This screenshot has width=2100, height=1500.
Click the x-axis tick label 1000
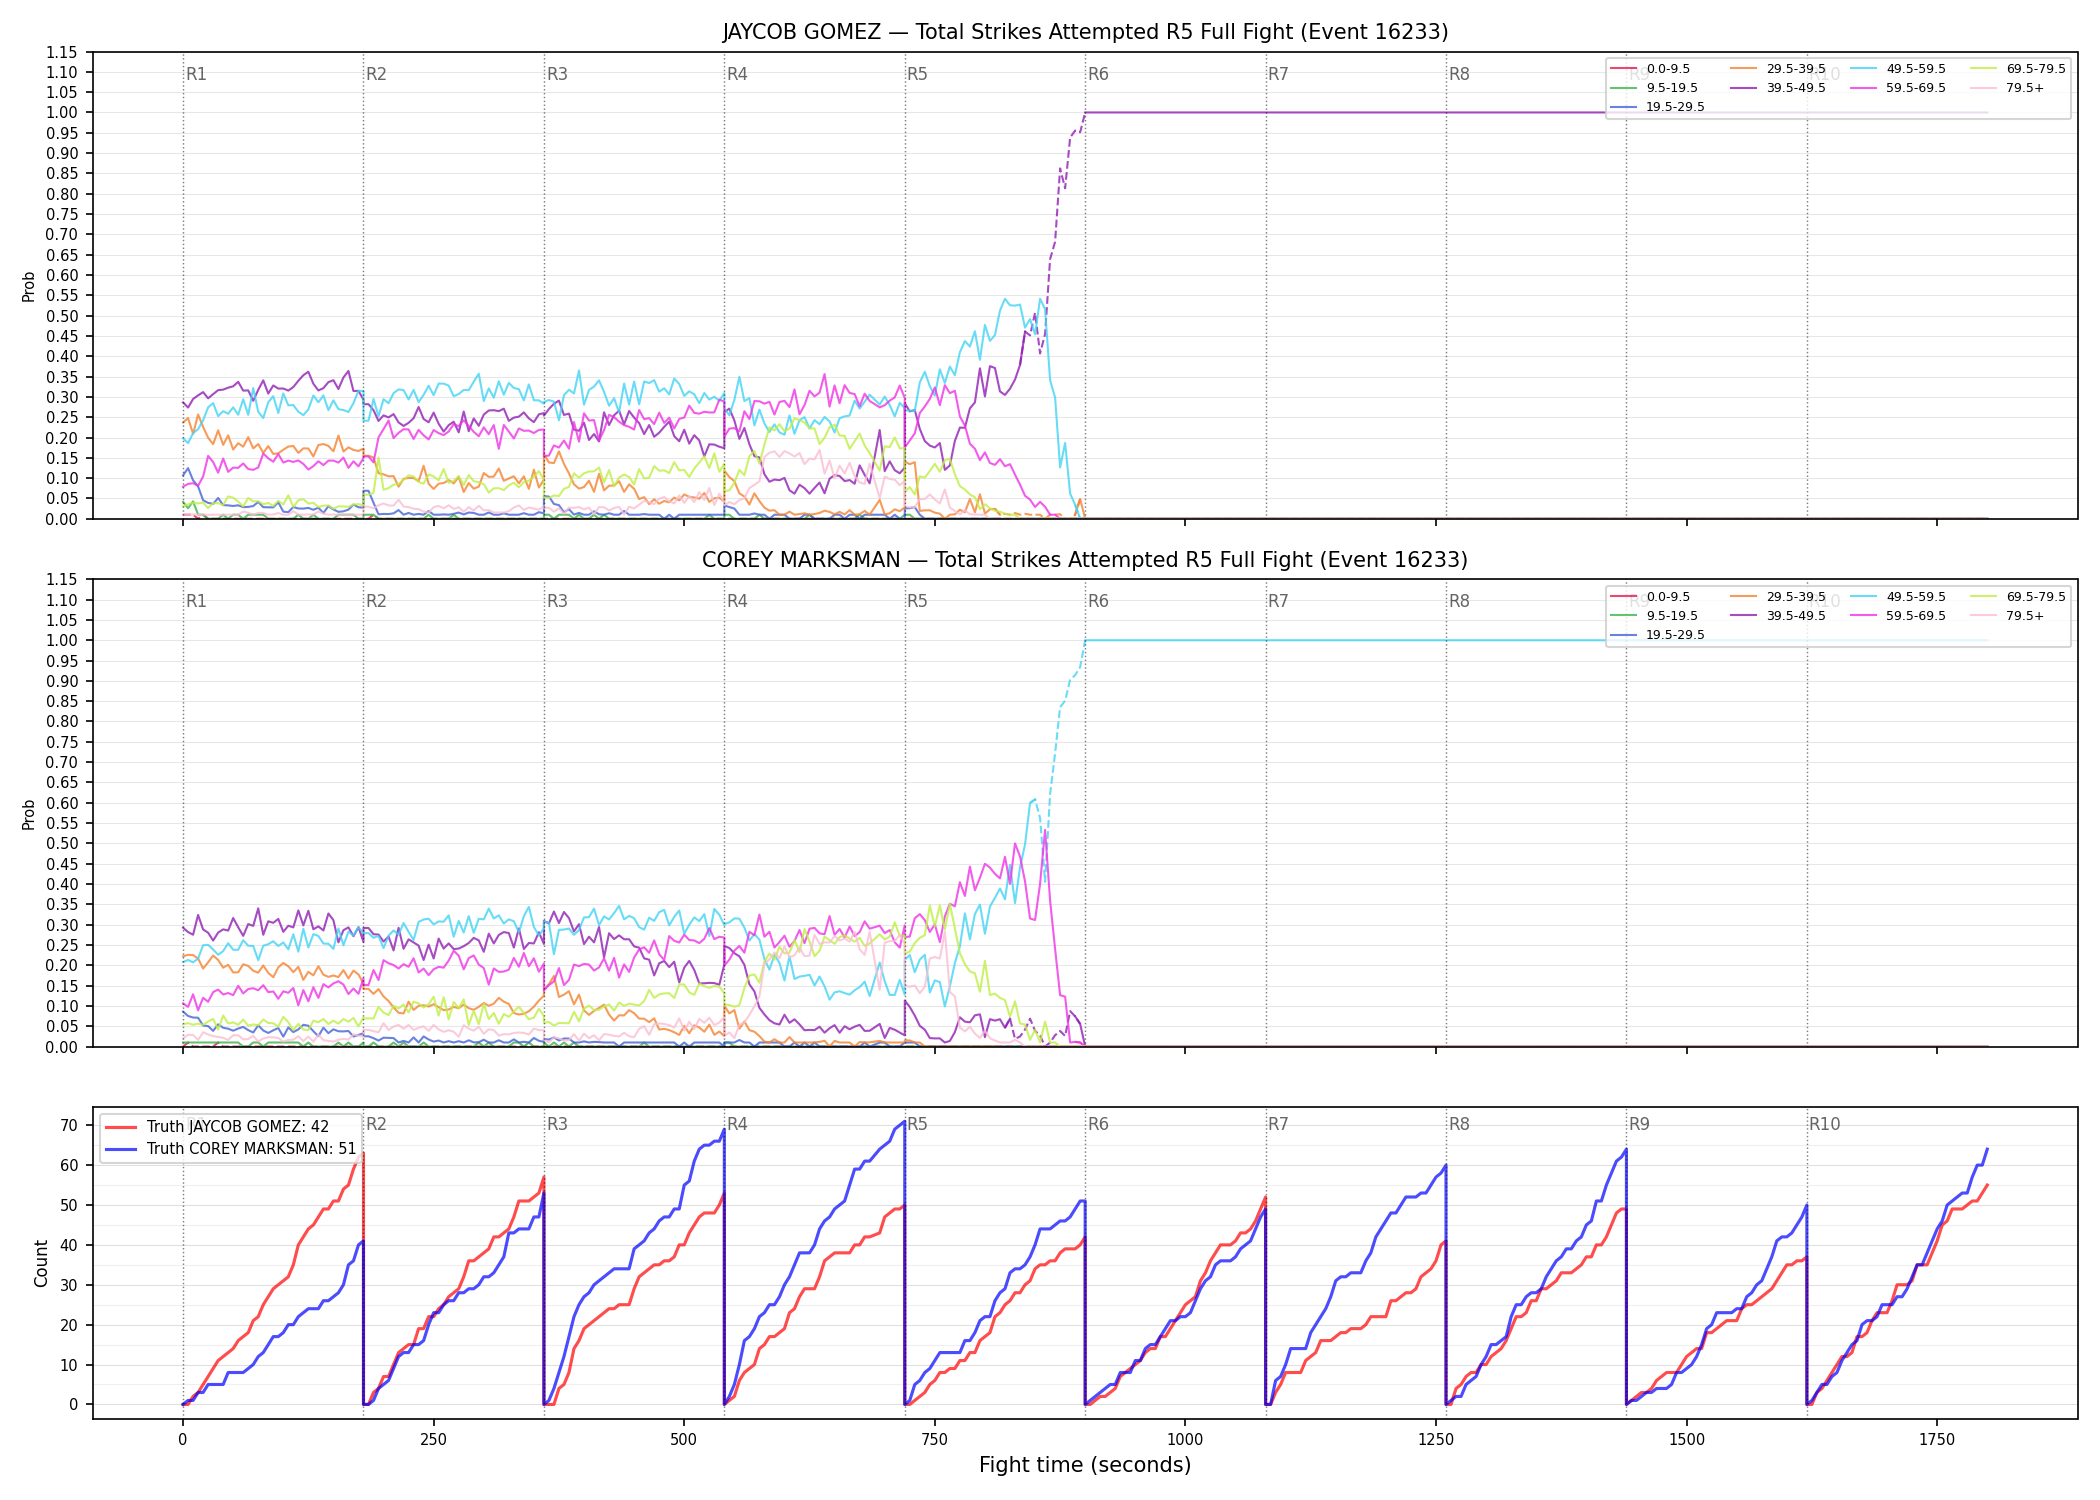click(1185, 1440)
